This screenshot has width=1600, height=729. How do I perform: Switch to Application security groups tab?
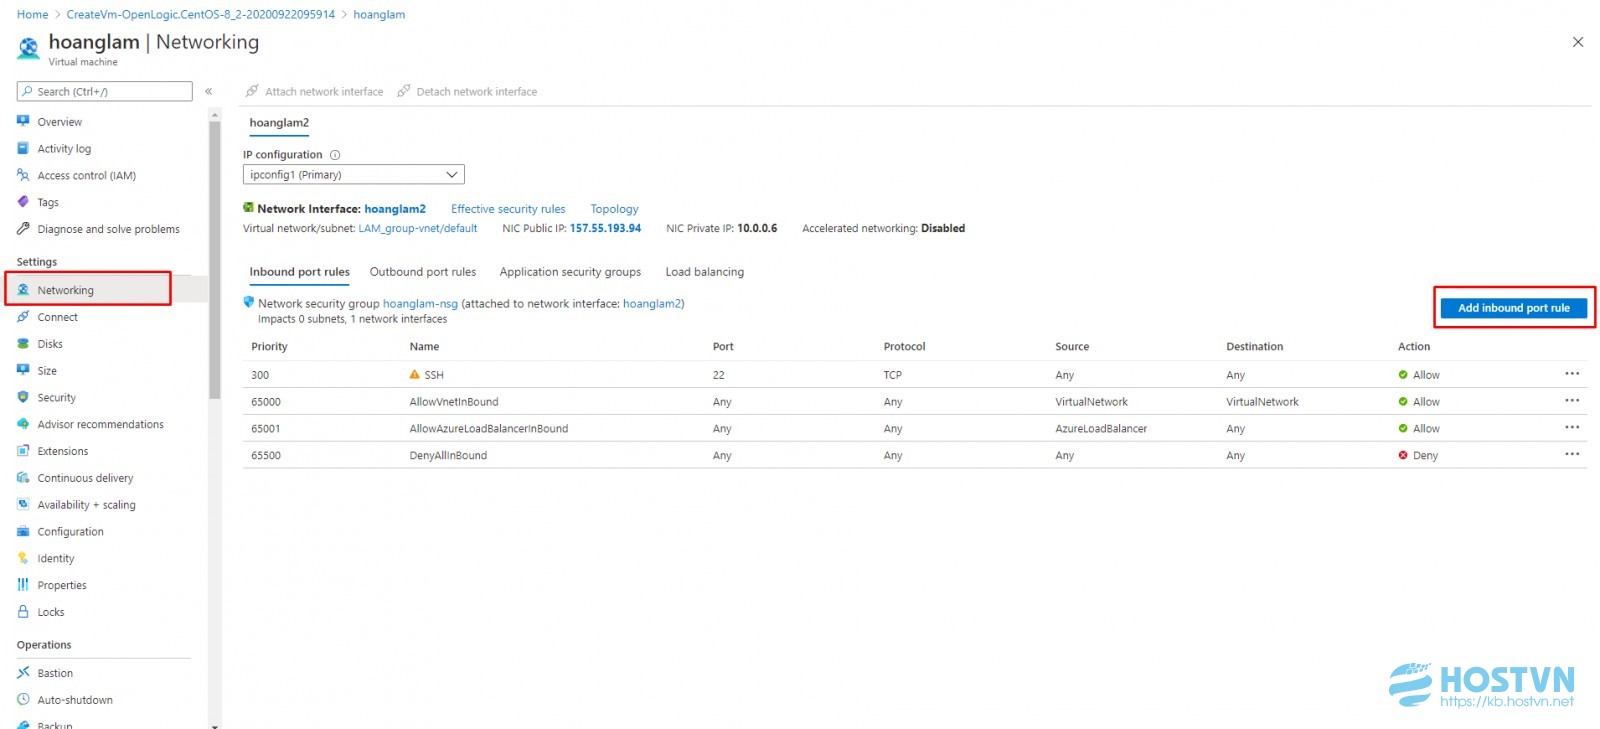coord(570,272)
